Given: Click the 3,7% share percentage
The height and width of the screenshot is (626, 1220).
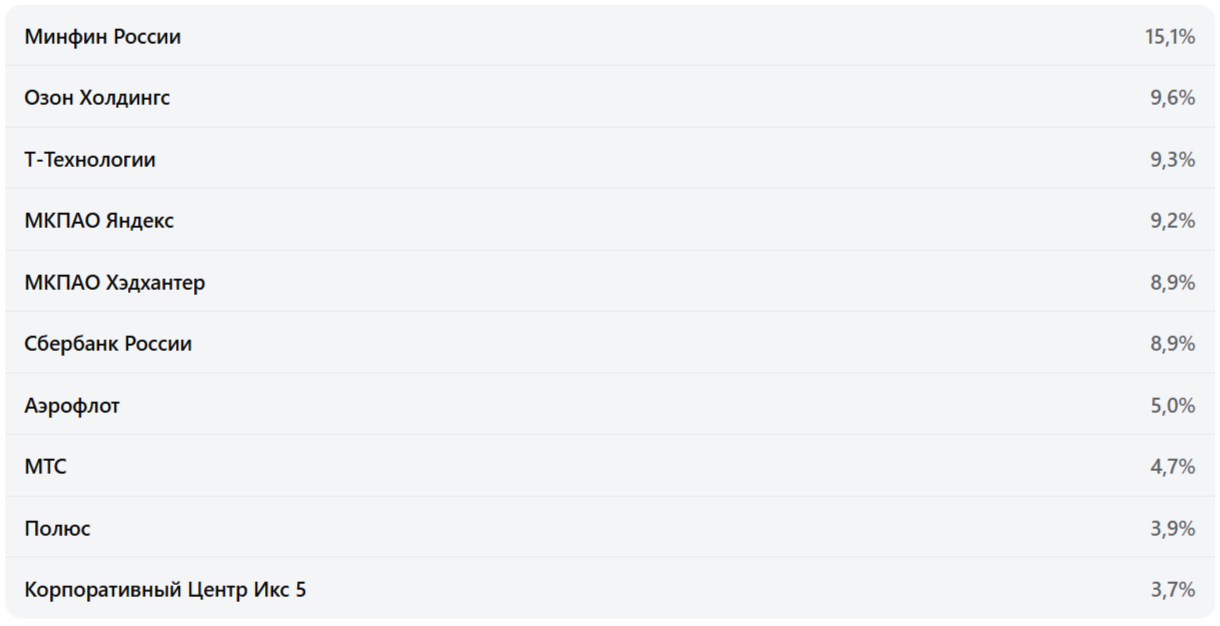Looking at the screenshot, I should coord(1172,590).
